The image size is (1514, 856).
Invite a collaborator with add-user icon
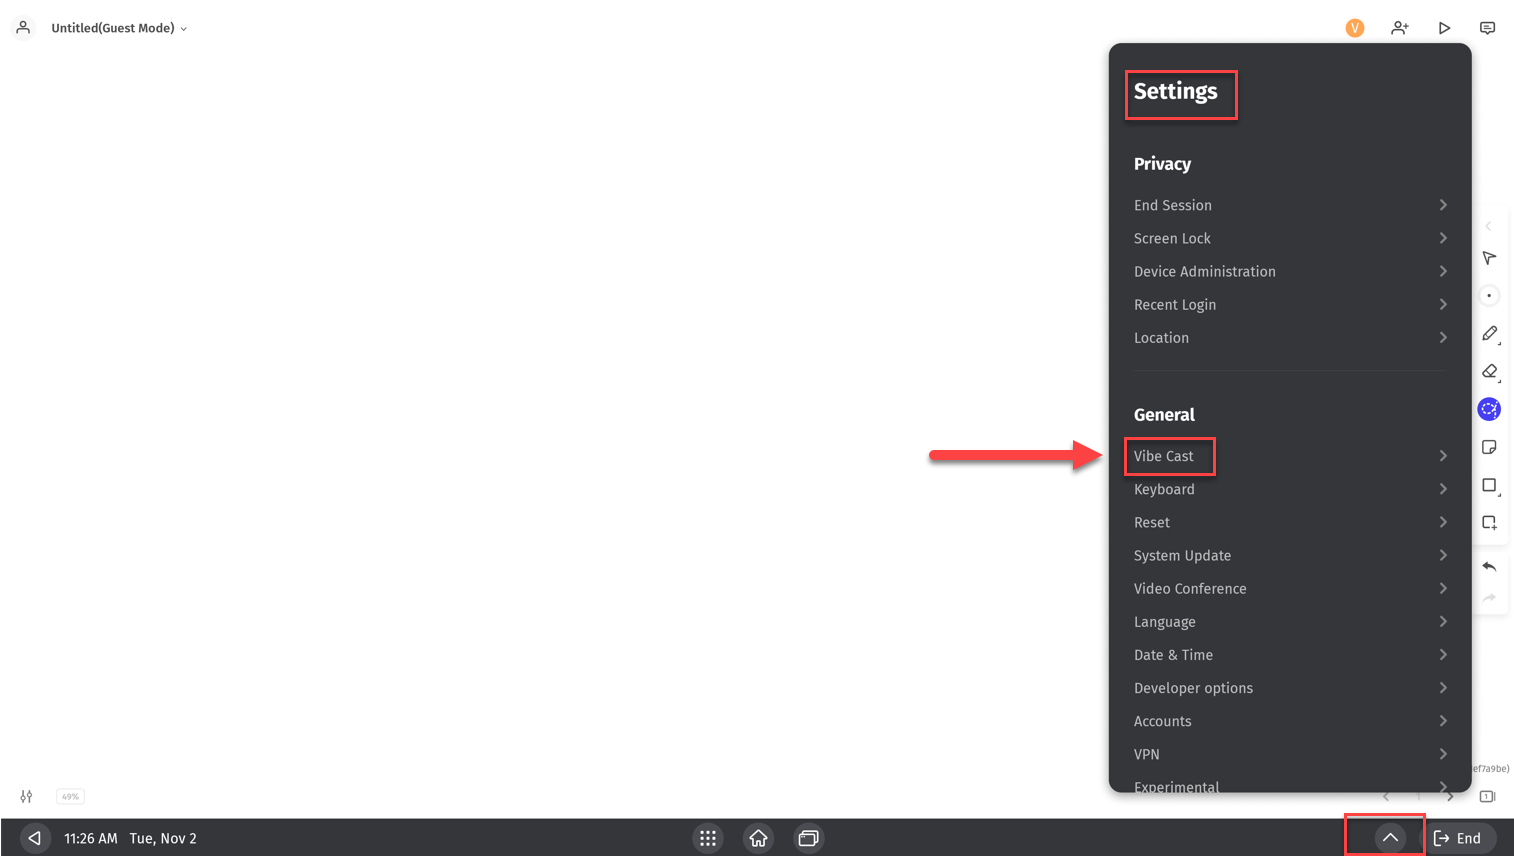pos(1399,28)
